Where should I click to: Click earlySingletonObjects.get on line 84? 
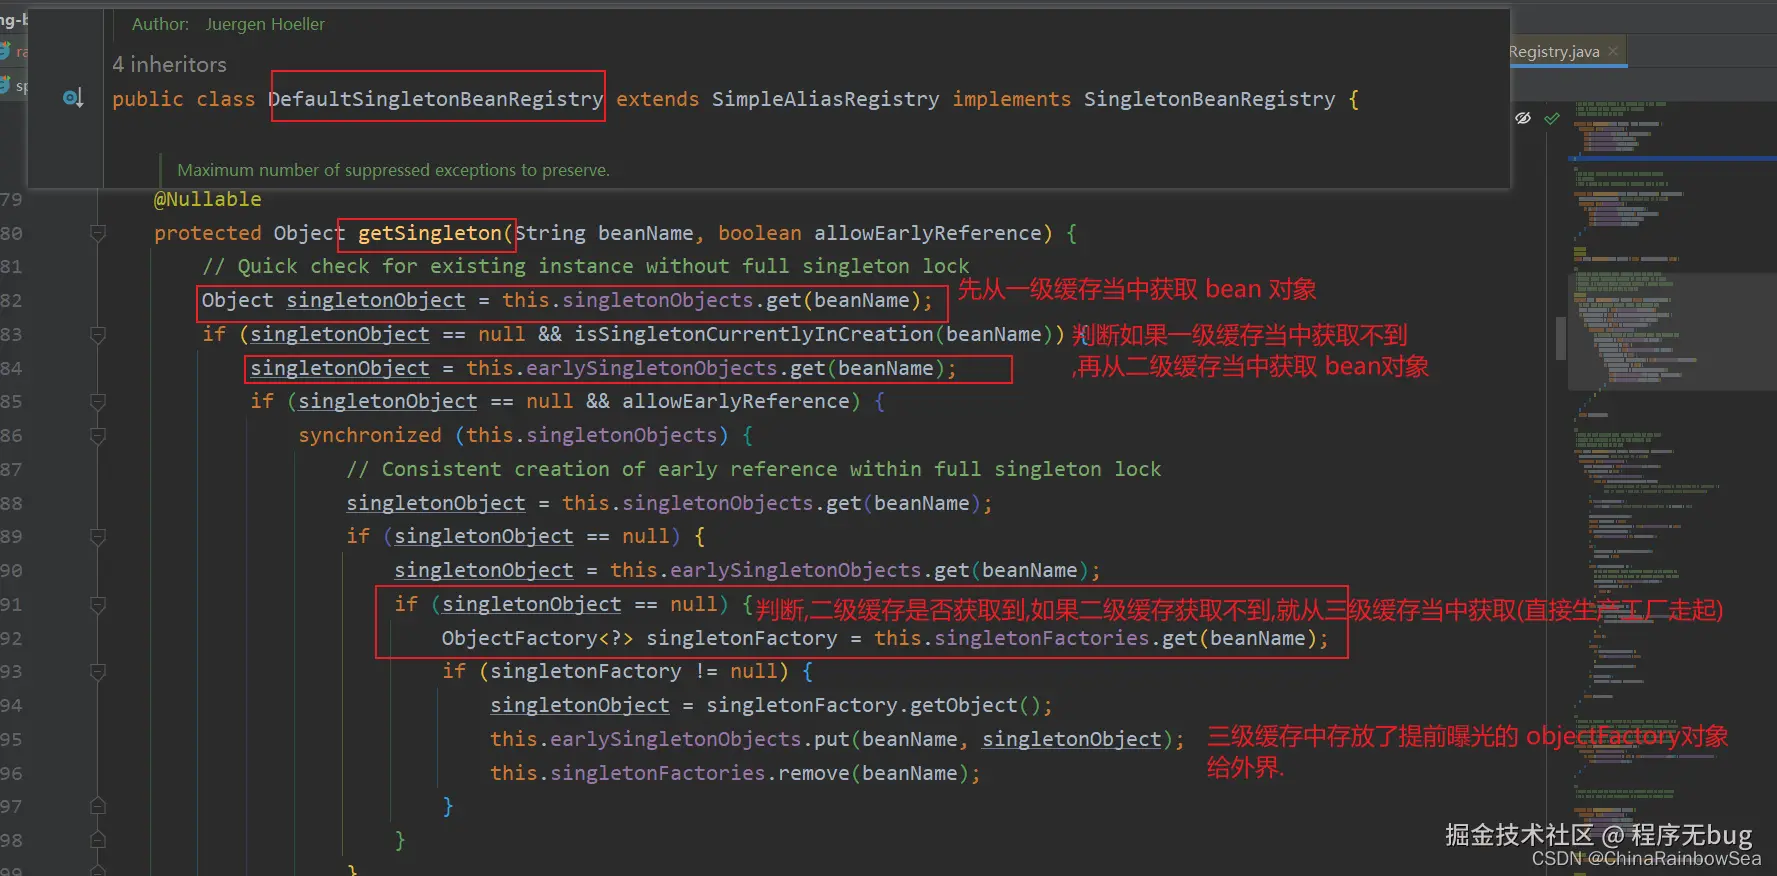pyautogui.click(x=676, y=368)
